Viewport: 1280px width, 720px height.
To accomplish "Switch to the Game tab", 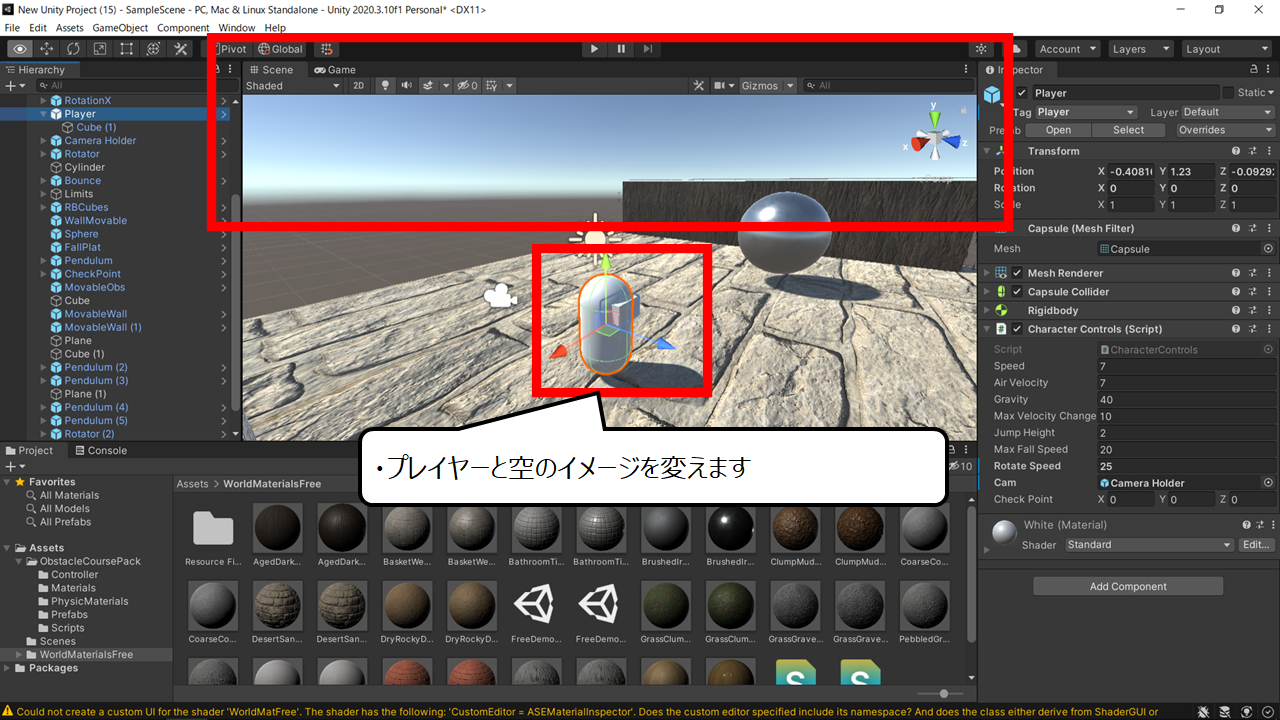I will click(335, 70).
